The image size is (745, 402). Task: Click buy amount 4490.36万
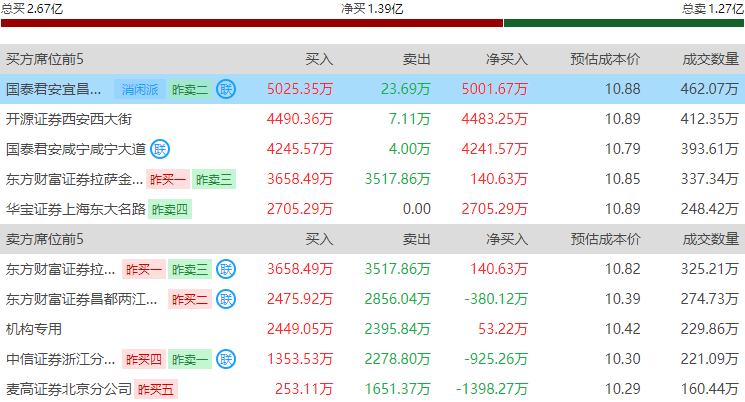tap(300, 119)
